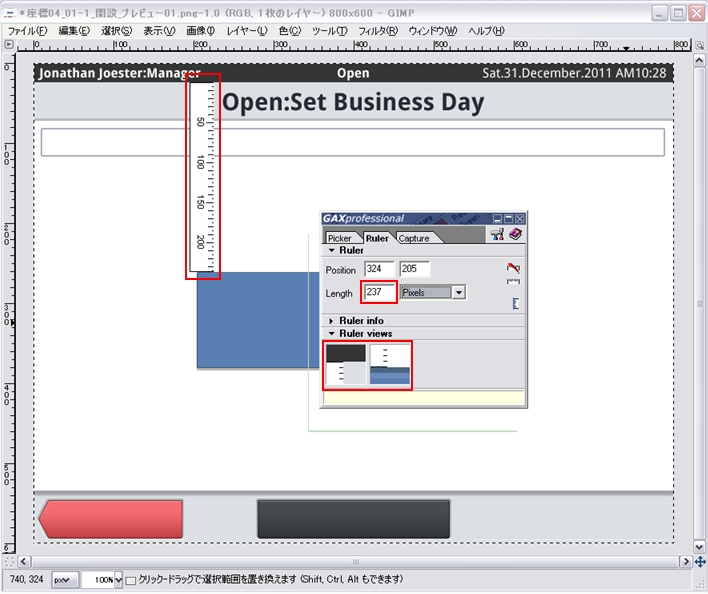The image size is (708, 594).
Task: Collapse the Ruler views section
Action: (331, 333)
